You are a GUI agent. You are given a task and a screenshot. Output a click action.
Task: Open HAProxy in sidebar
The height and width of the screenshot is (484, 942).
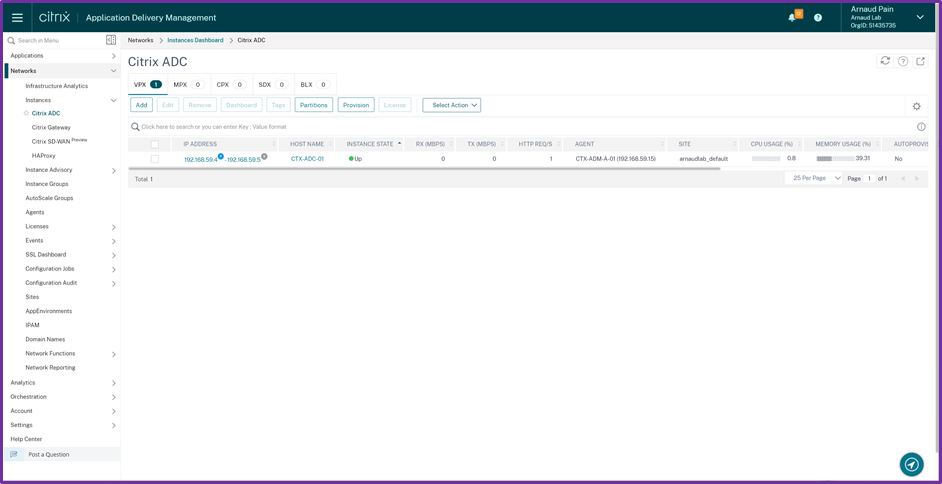(43, 156)
